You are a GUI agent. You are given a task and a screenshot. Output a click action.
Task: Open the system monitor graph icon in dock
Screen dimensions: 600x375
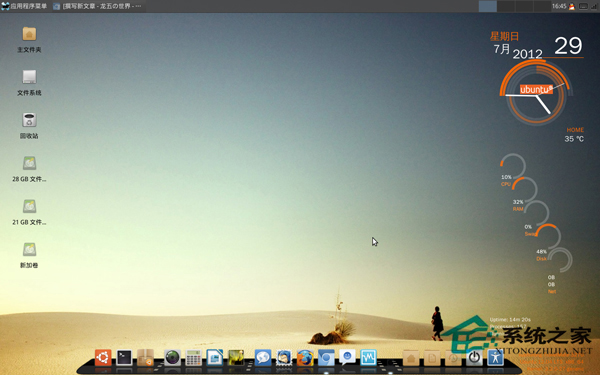(x=368, y=357)
